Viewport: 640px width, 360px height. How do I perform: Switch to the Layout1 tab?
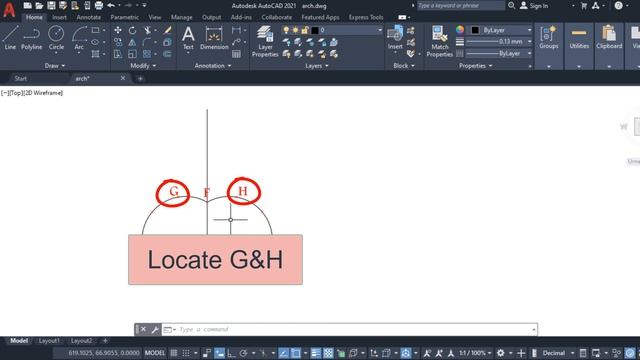49,341
